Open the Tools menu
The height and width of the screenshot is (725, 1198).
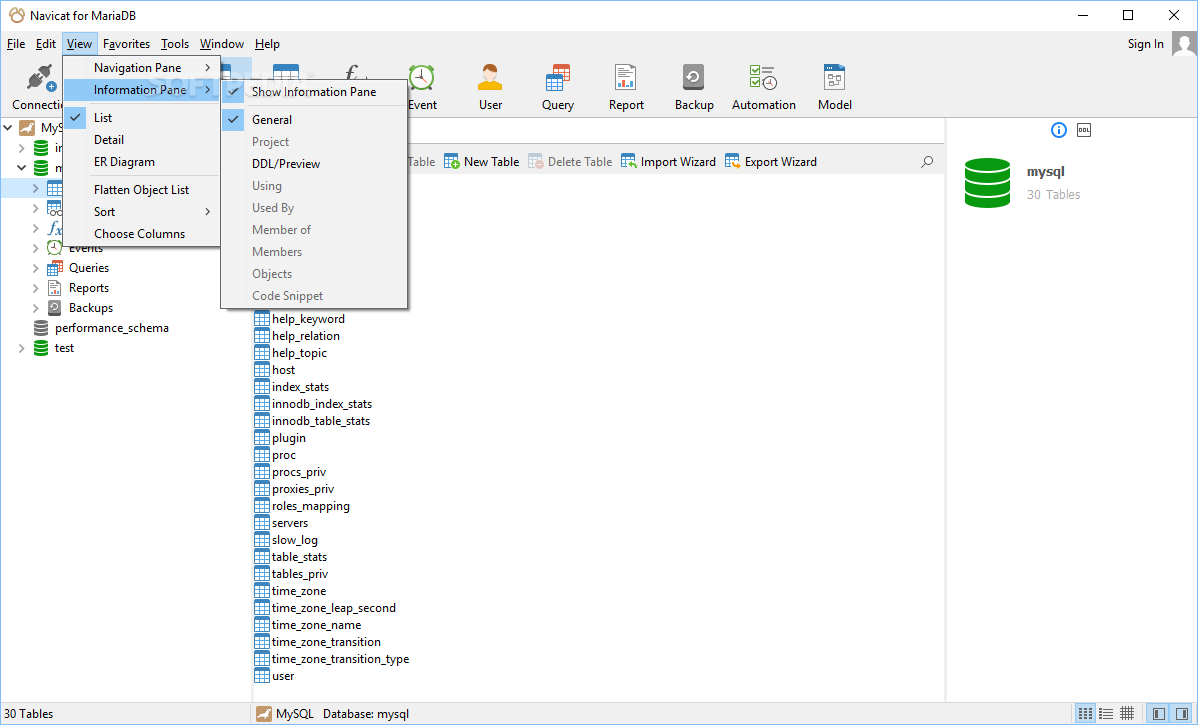(x=175, y=44)
